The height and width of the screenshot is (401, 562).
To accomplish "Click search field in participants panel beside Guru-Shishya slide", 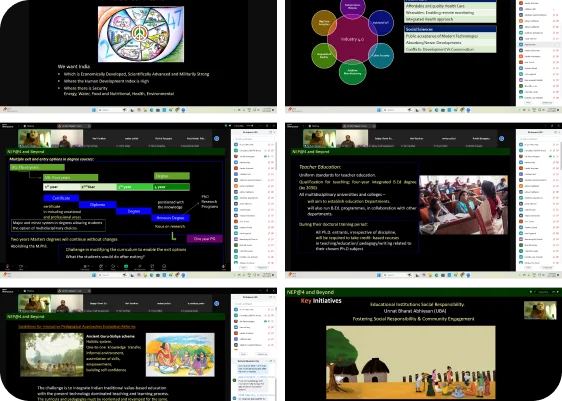I will pyautogui.click(x=253, y=304).
